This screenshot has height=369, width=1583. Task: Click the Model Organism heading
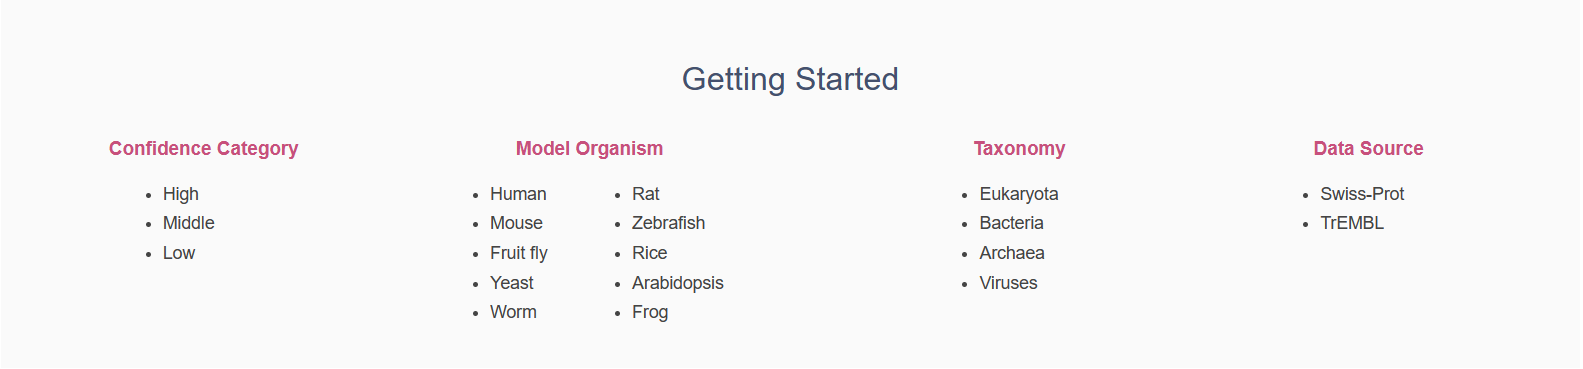[589, 149]
